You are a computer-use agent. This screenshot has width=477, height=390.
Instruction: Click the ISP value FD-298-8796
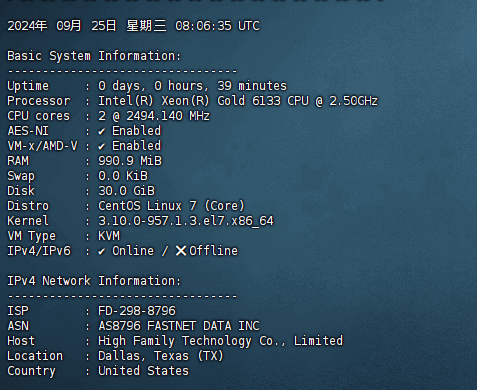(137, 311)
